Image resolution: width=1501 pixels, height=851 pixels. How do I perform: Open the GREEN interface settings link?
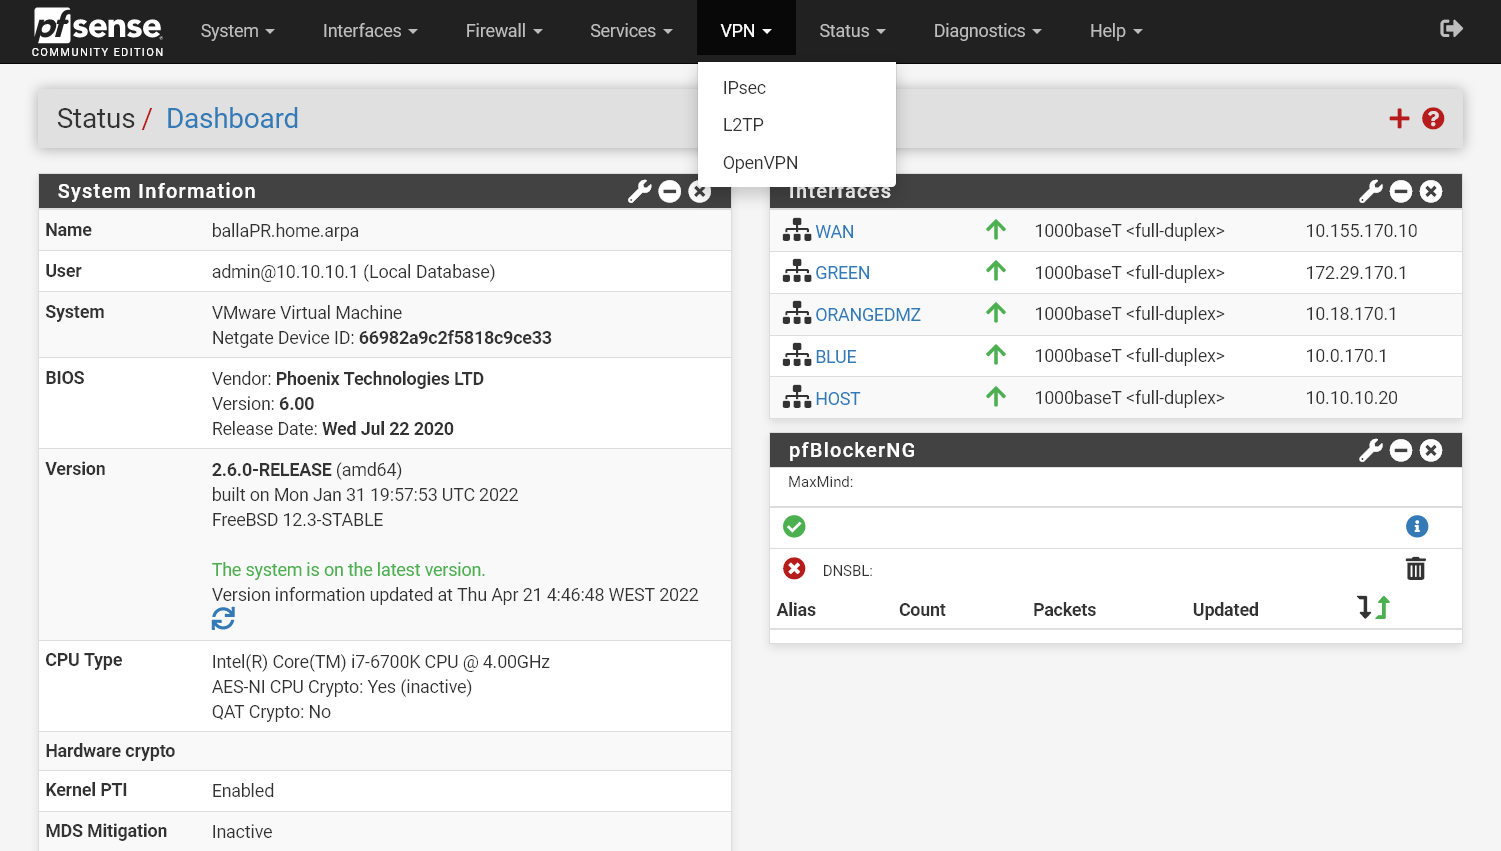[843, 272]
